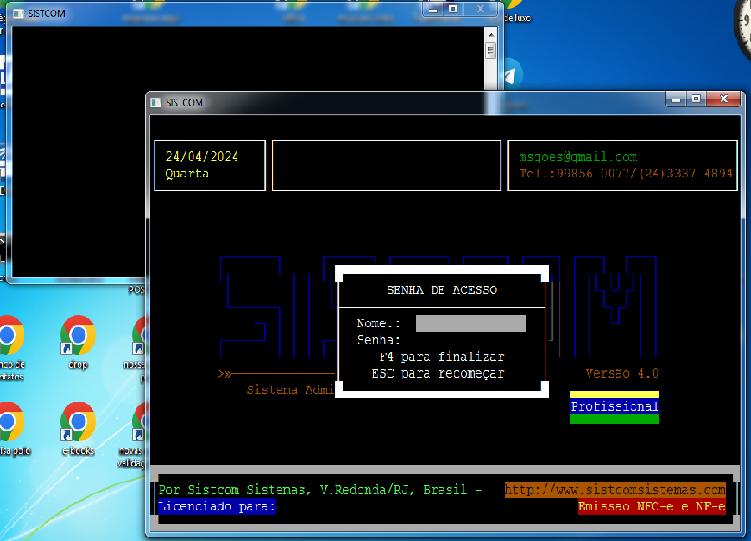This screenshot has height=541, width=751.
Task: Click the SIS COM front window title bar icon
Action: tap(155, 102)
